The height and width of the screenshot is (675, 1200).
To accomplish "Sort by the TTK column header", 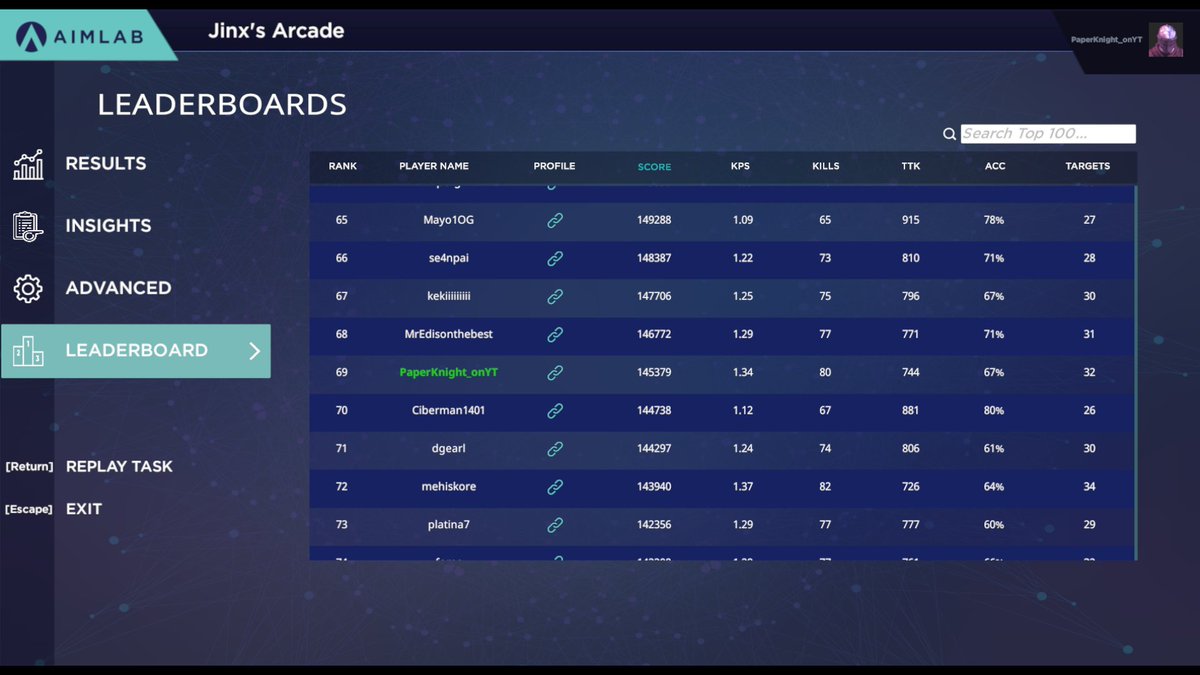I will tap(910, 166).
